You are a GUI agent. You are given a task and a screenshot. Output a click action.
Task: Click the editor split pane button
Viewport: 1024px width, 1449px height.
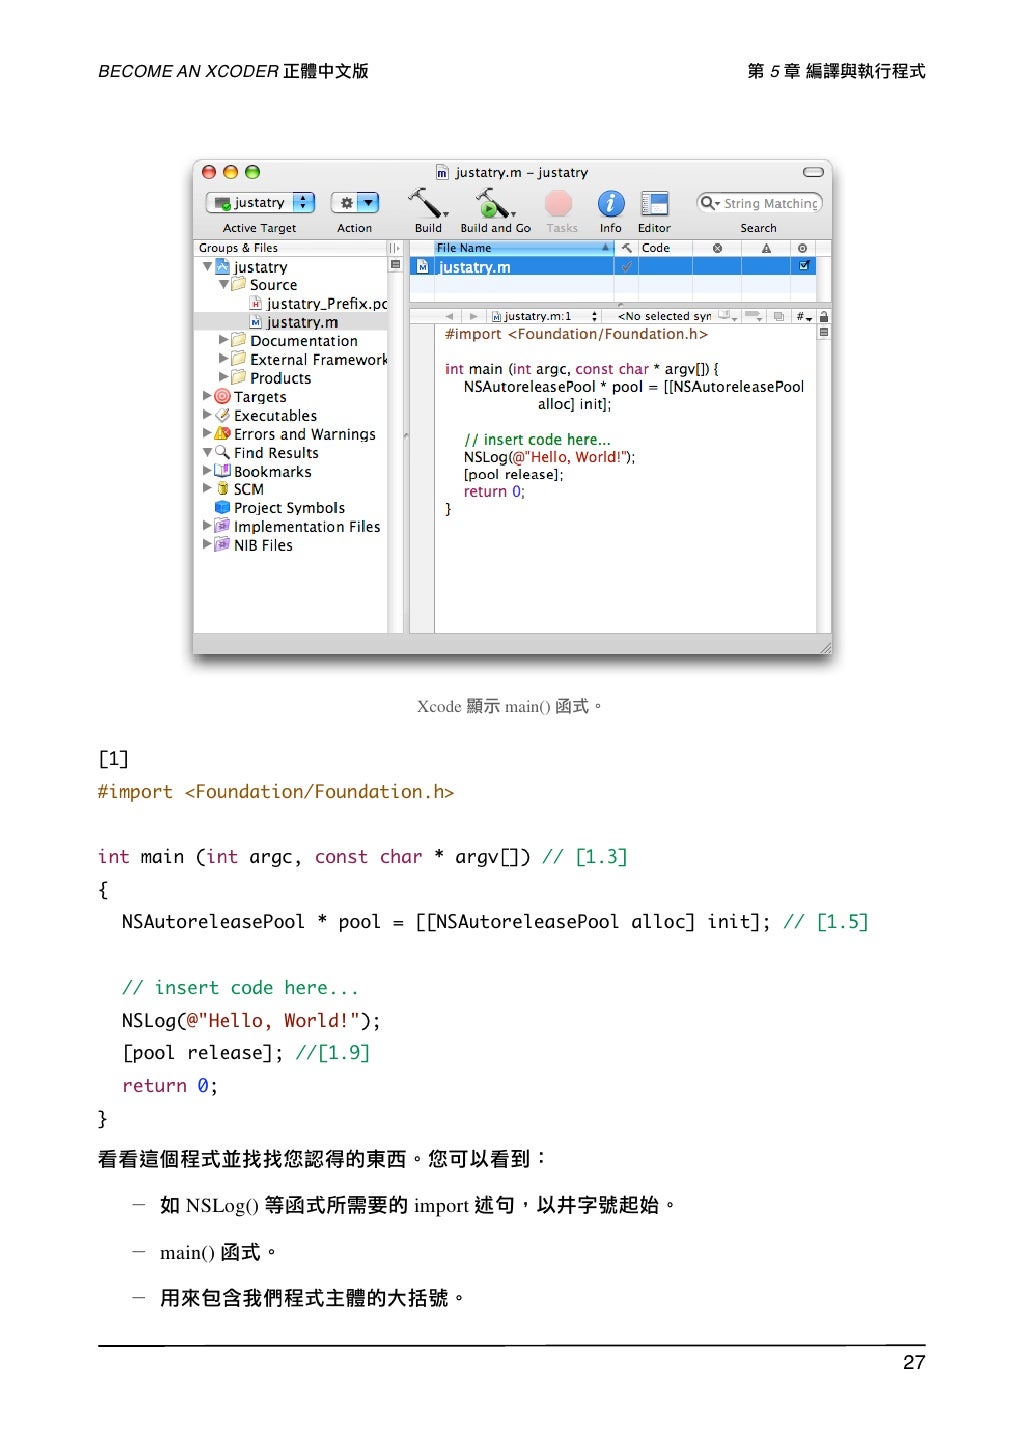click(824, 332)
